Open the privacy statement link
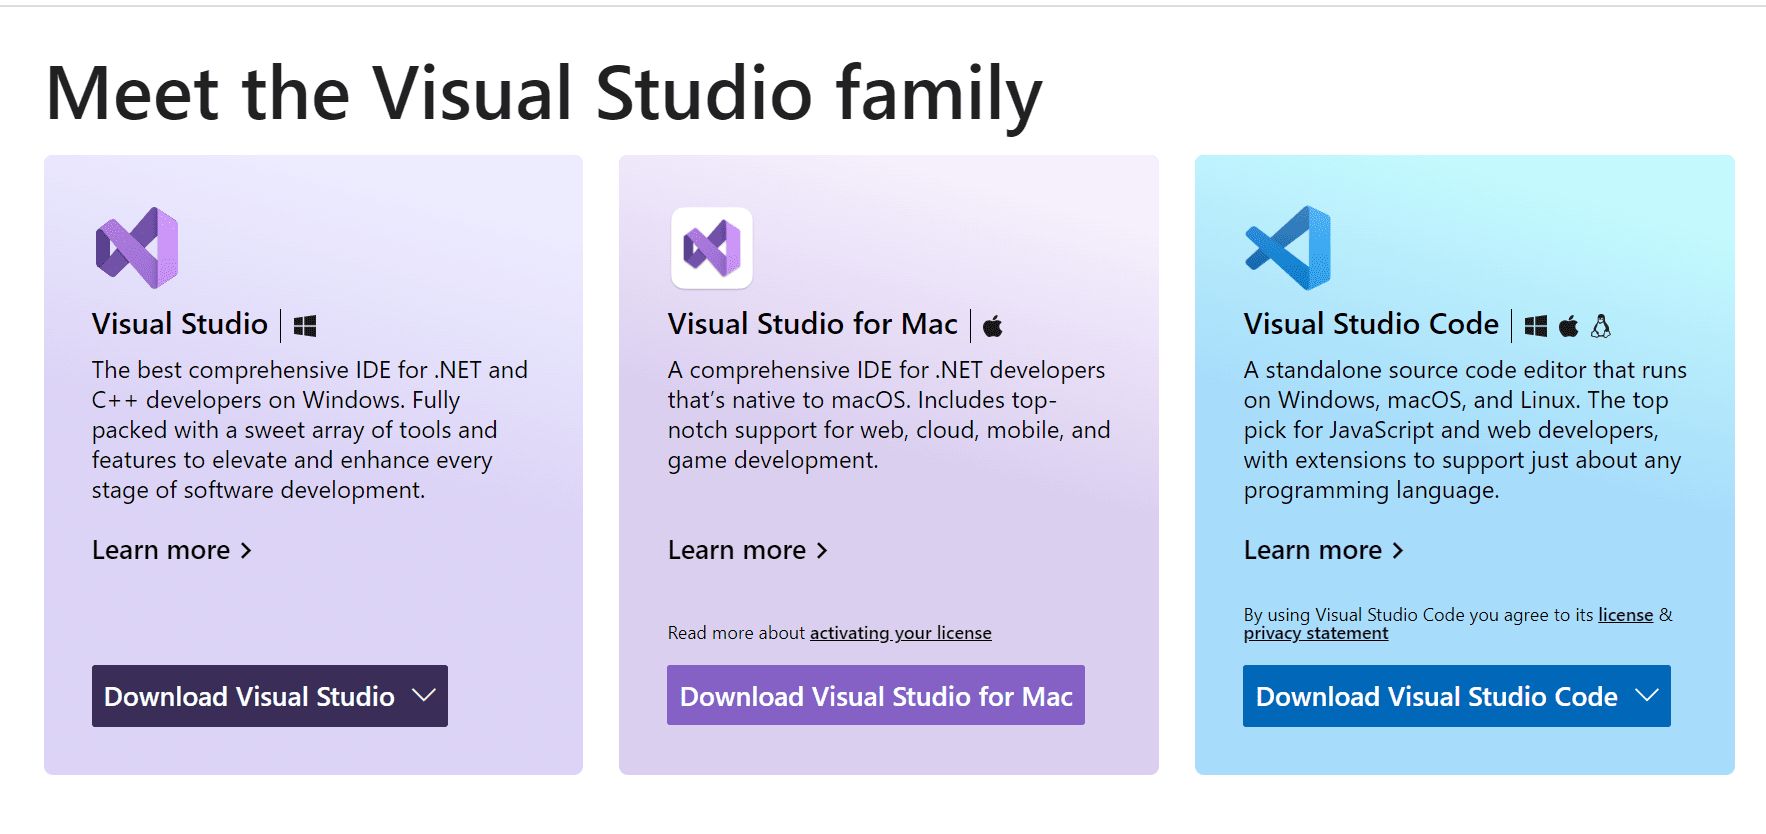Viewport: 1766px width, 834px height. pos(1316,633)
